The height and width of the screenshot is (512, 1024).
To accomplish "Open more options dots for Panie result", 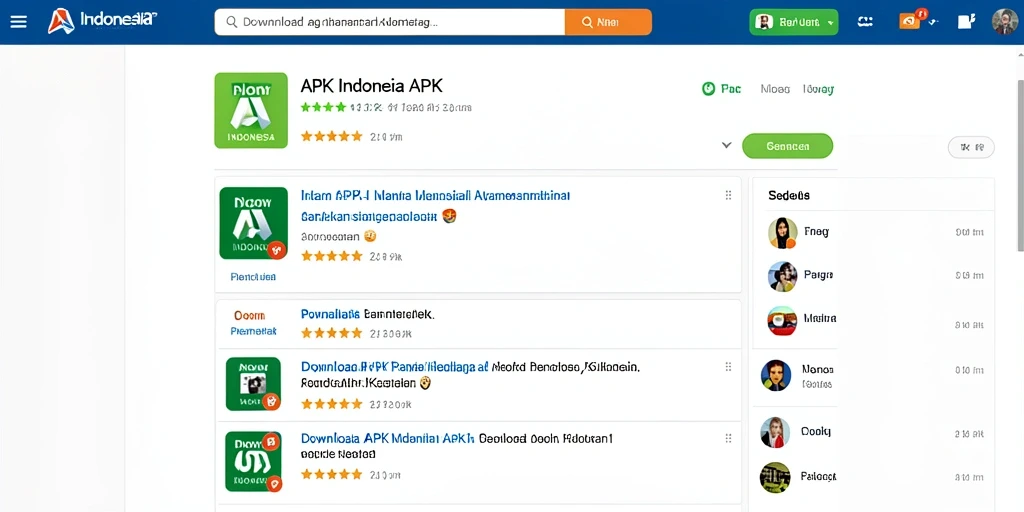I will [x=728, y=367].
